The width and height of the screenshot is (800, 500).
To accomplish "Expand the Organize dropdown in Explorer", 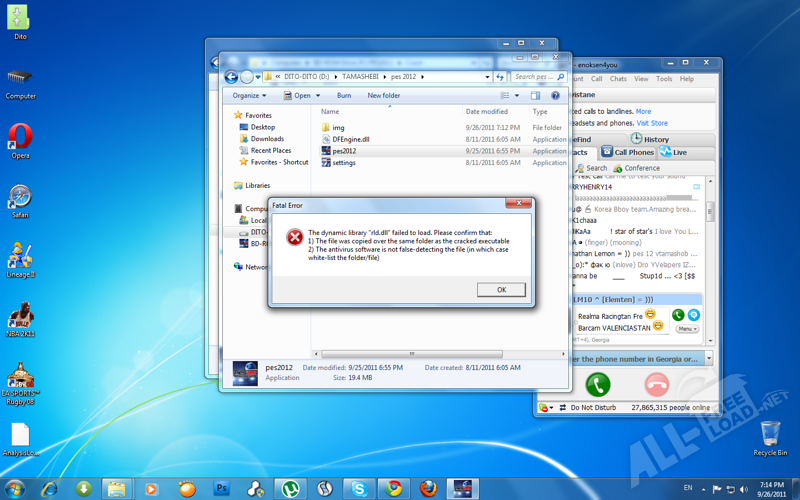I will coord(249,96).
